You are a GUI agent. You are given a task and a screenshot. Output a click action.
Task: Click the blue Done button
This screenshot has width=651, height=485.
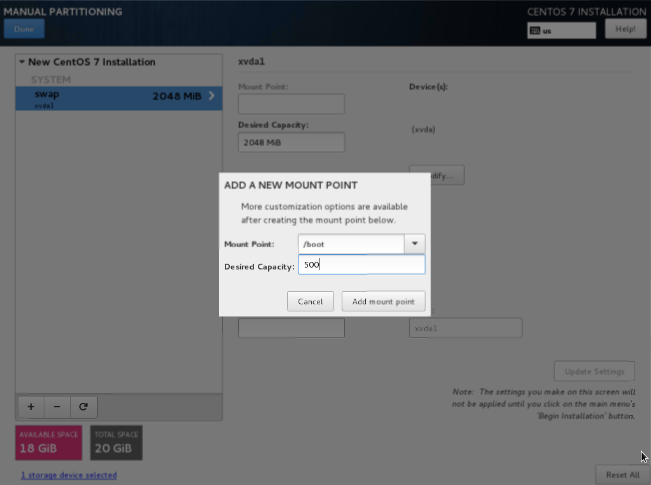(24, 29)
